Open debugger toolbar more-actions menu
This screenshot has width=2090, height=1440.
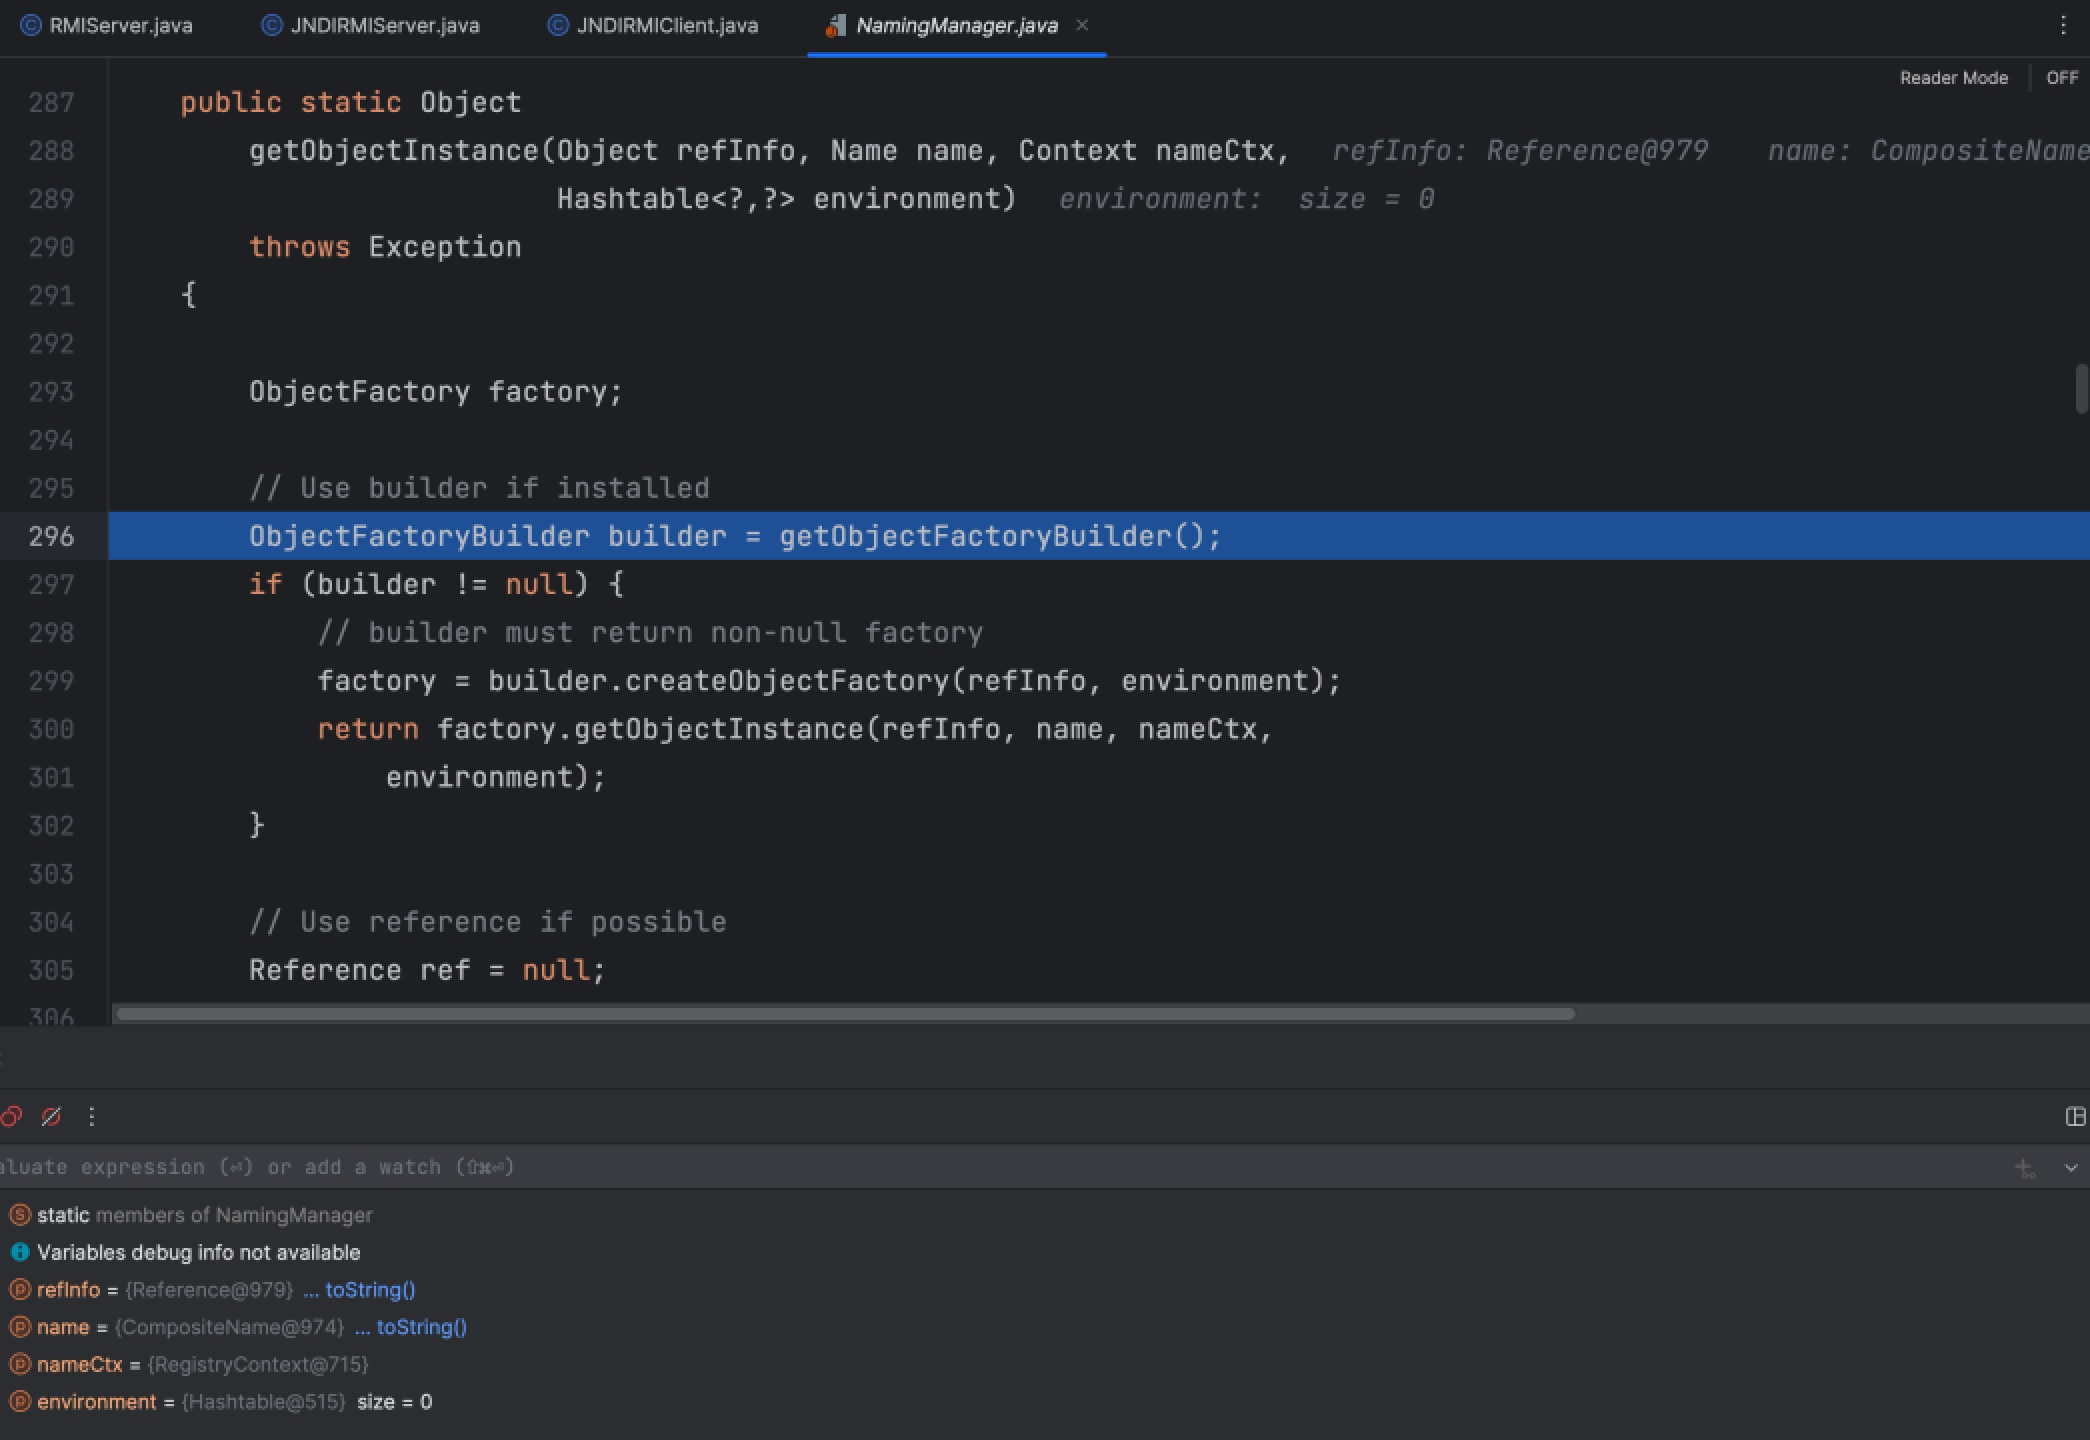(91, 1116)
